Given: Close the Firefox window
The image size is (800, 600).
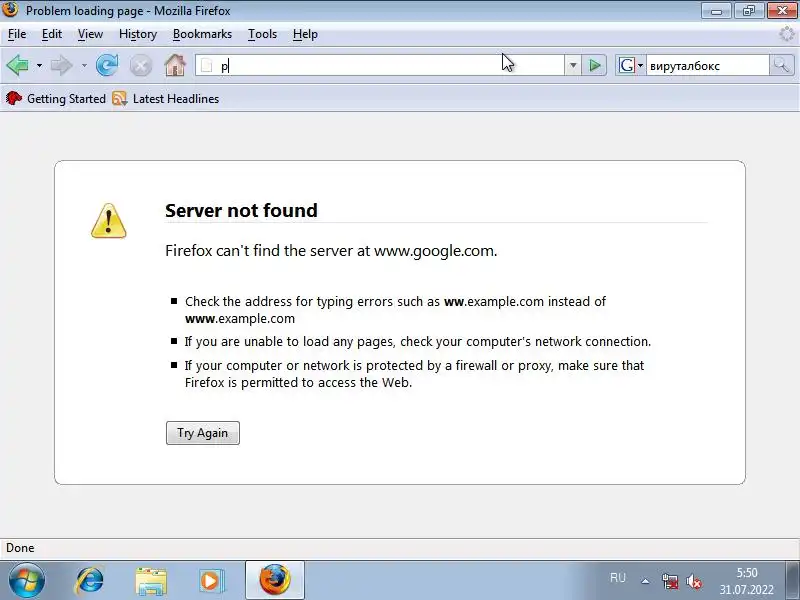Looking at the screenshot, I should [x=782, y=10].
